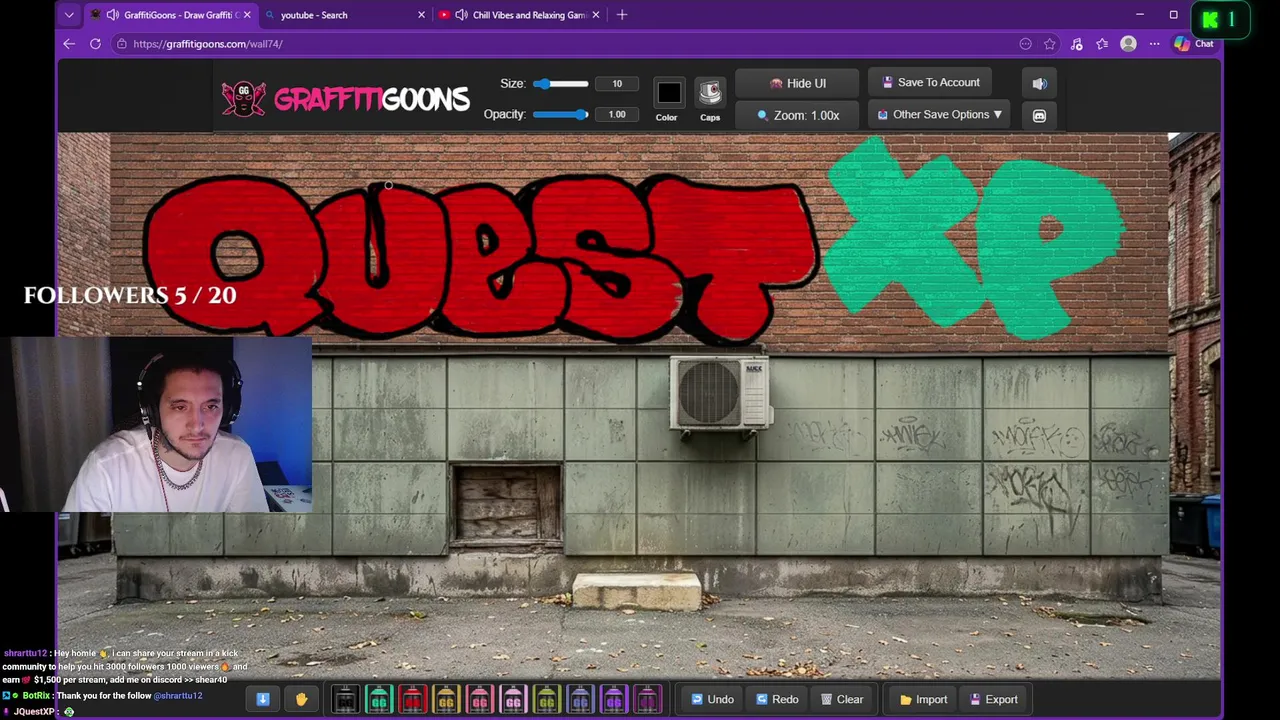Import an image file
1280x720 pixels.
[x=923, y=699]
